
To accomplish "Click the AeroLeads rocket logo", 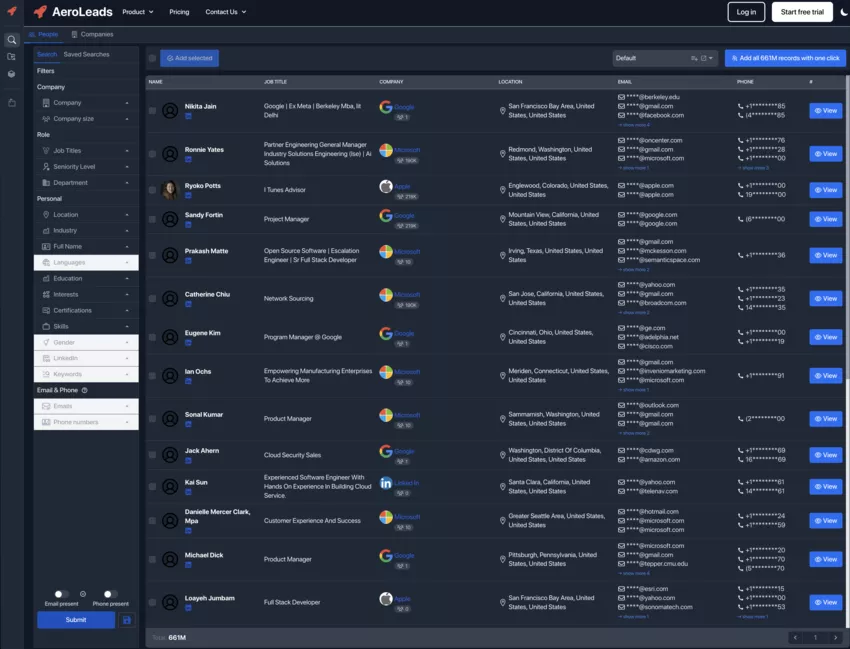I will 39,13.
